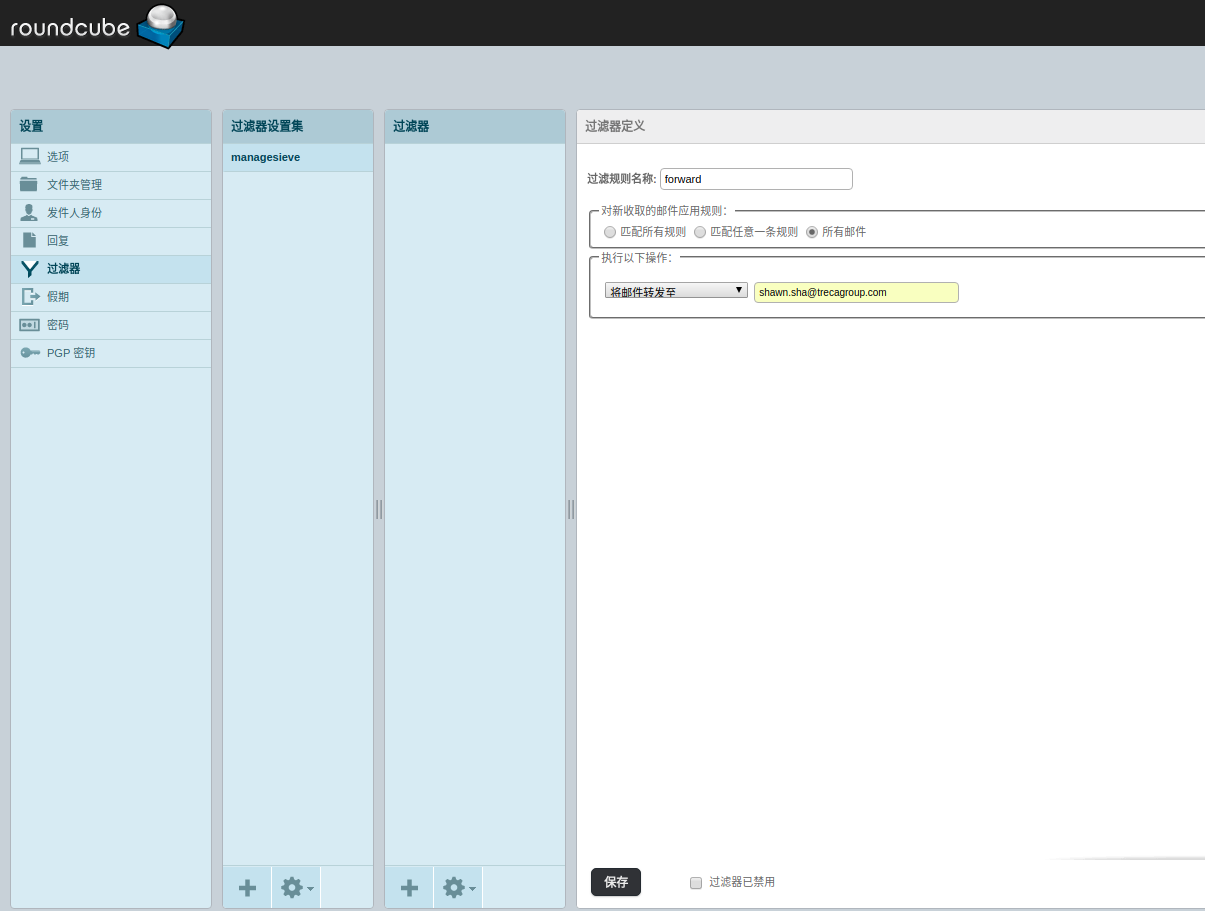The image size is (1205, 911).
Task: Select the 过滤器 filters section
Action: [x=61, y=268]
